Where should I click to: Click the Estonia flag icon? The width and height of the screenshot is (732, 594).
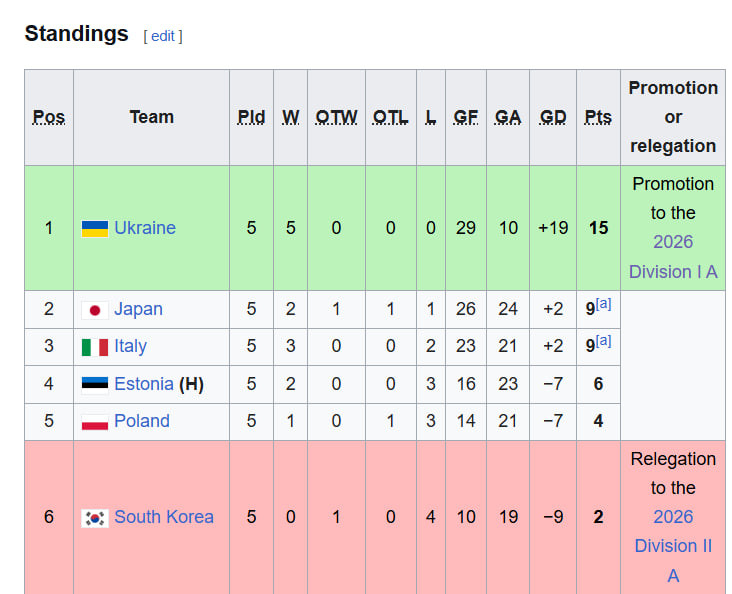(95, 384)
